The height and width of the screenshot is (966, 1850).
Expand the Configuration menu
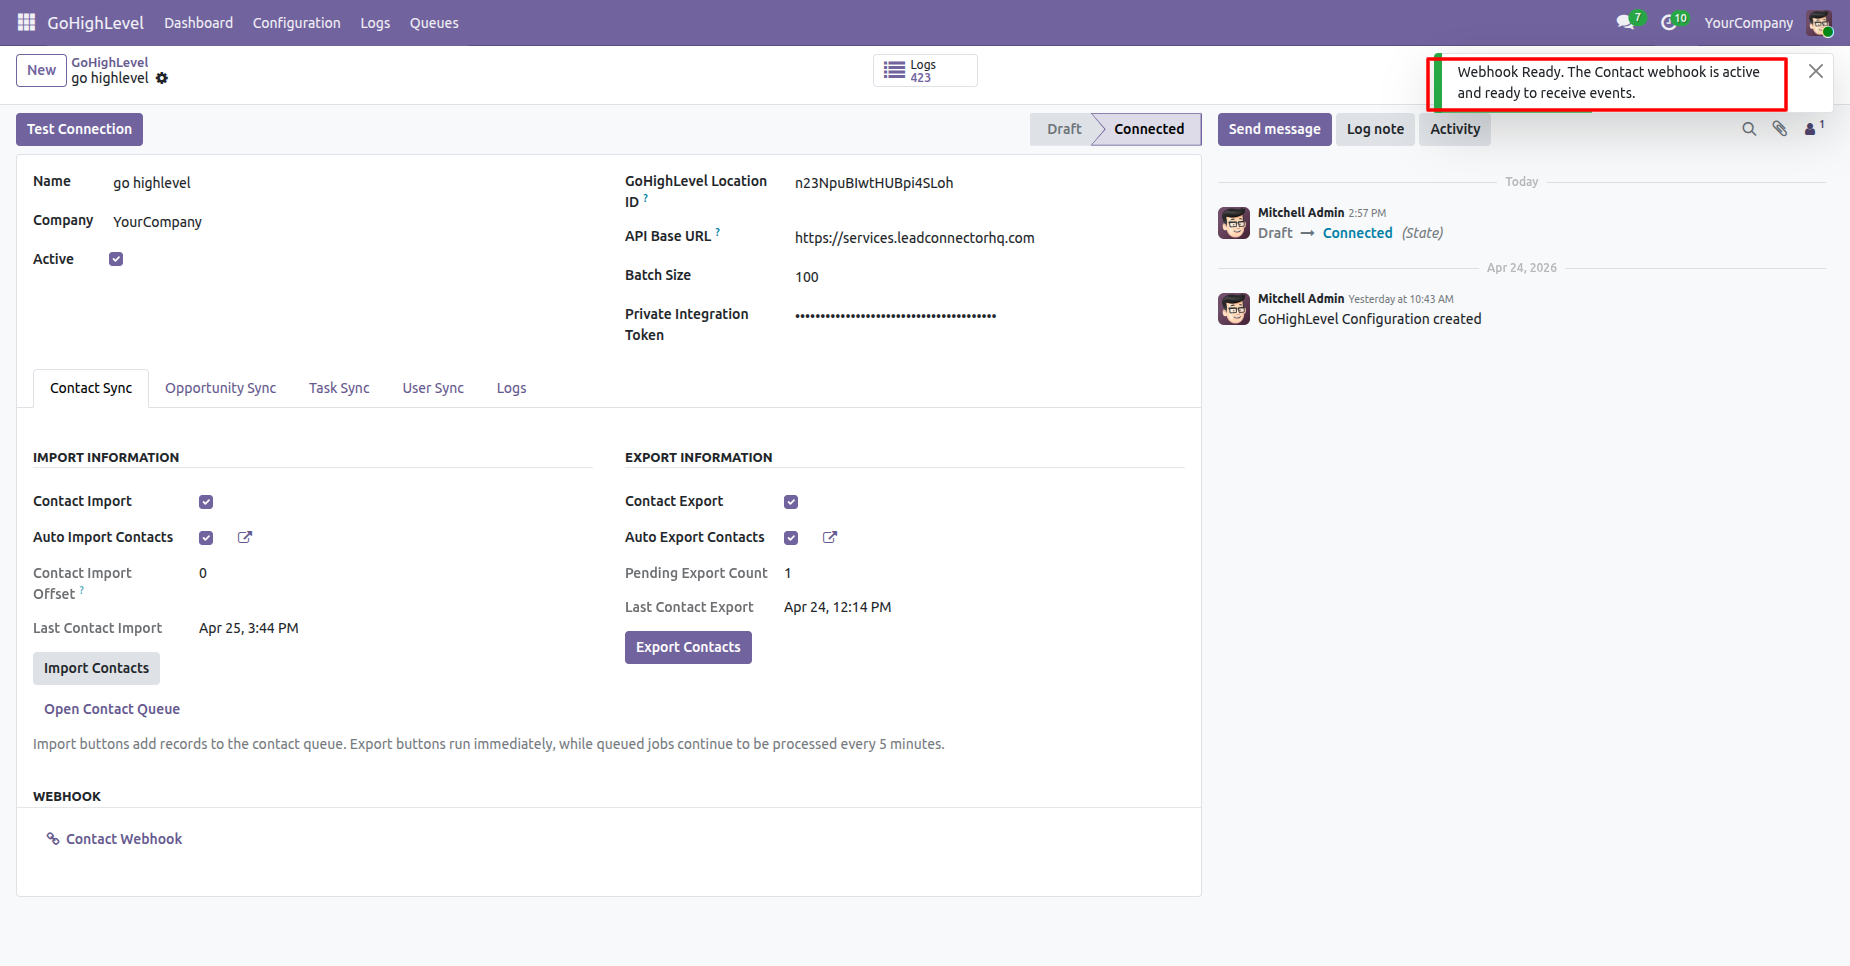coord(296,22)
